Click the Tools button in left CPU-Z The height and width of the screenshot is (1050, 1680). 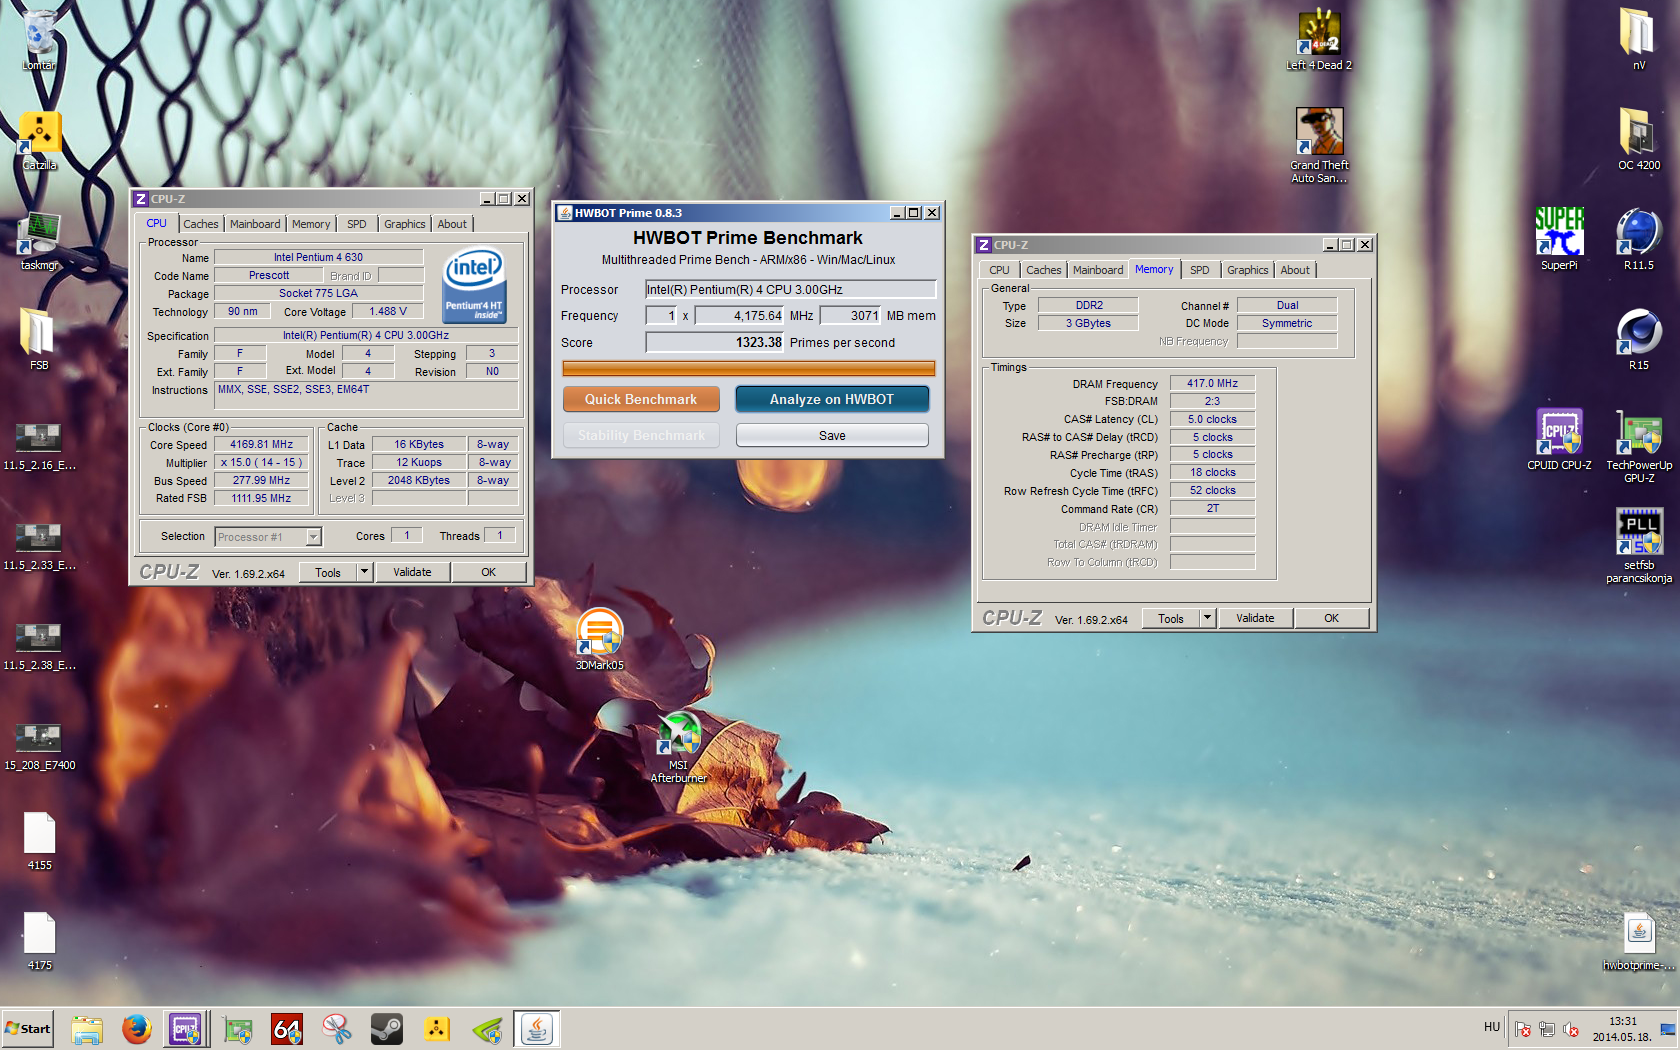click(328, 572)
